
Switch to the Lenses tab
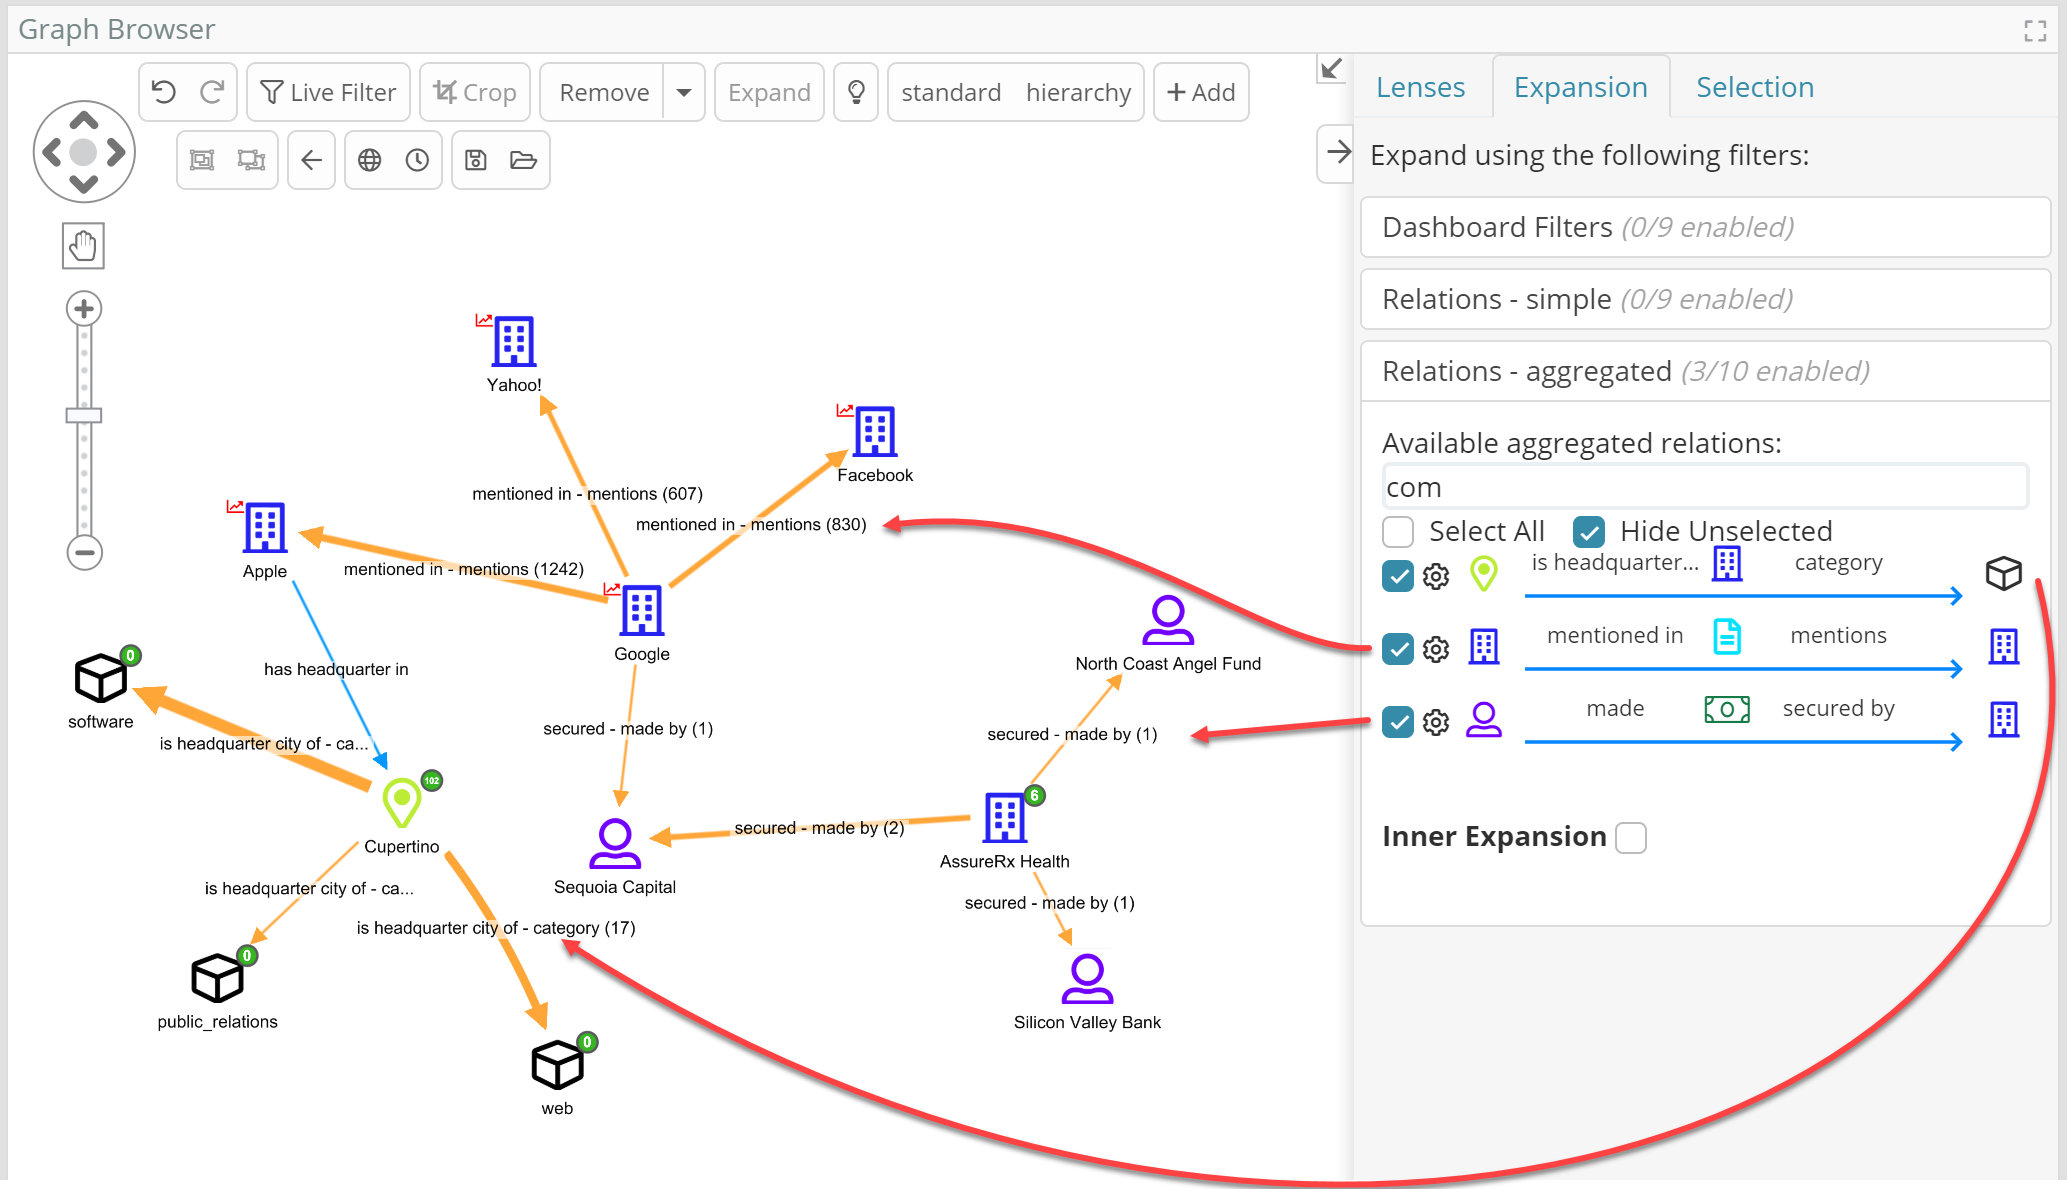pos(1420,88)
